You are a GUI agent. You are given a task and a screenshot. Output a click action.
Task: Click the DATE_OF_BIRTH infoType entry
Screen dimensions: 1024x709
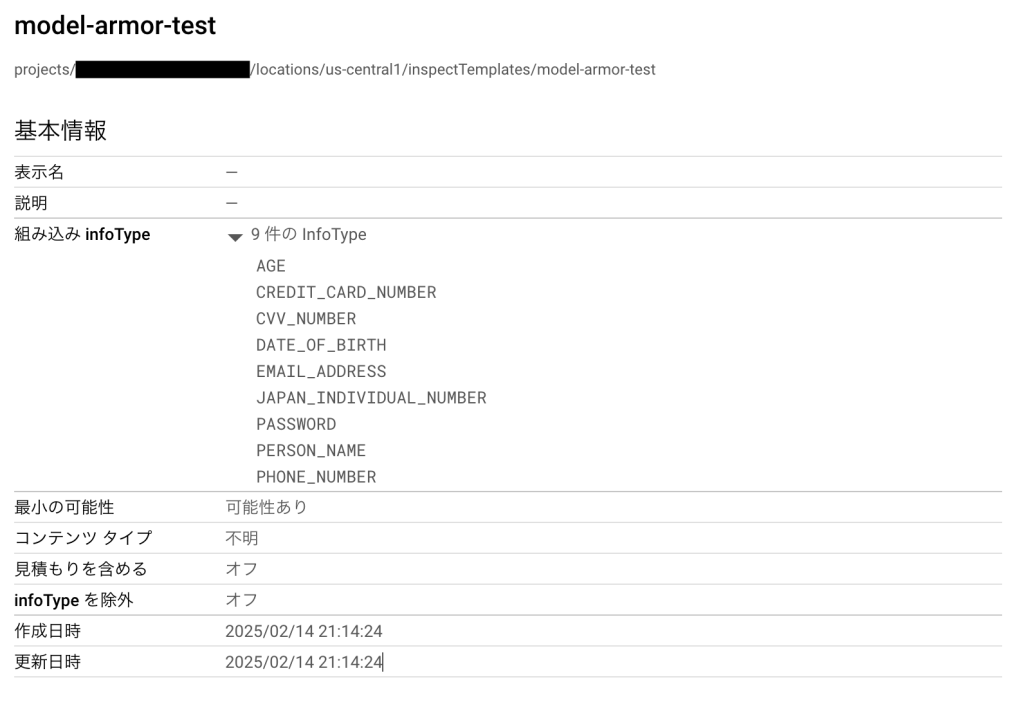click(321, 345)
